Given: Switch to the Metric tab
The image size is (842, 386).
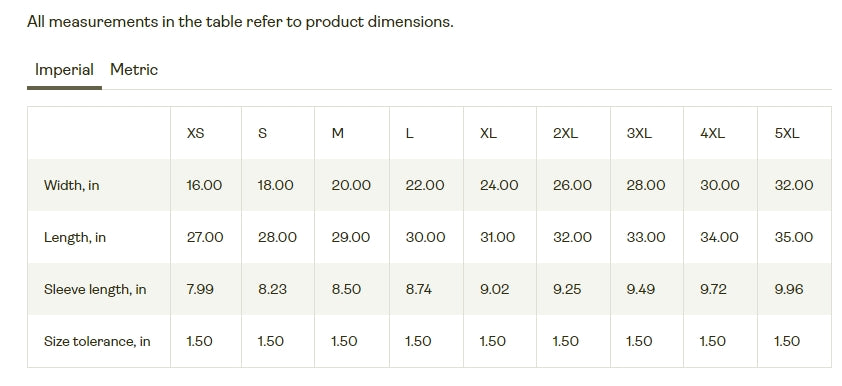Looking at the screenshot, I should click(134, 70).
